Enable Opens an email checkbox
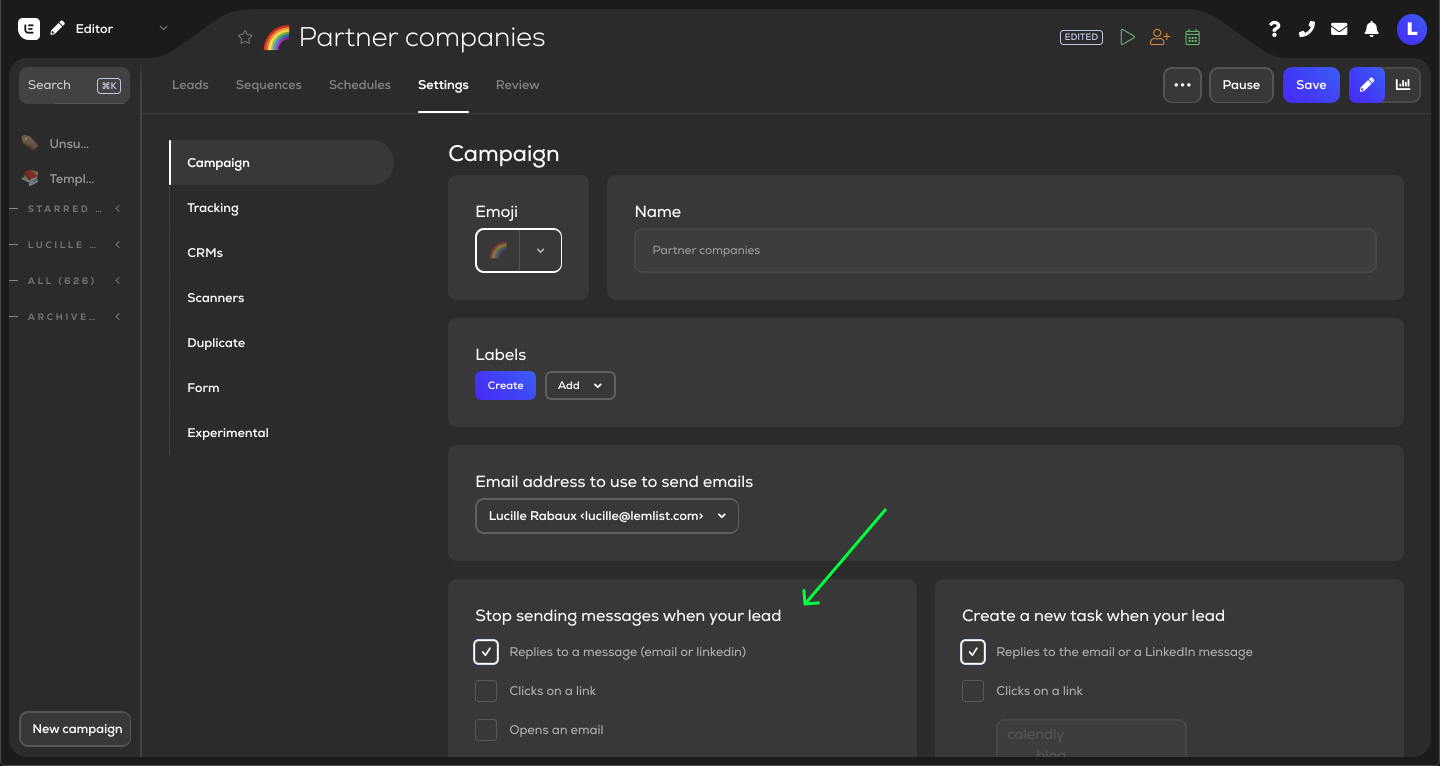Viewport: 1440px width, 766px height. [x=486, y=730]
